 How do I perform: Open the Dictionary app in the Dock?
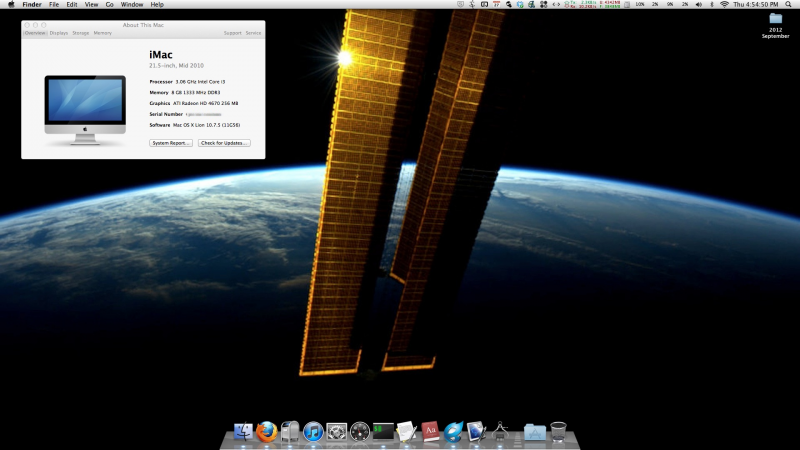[x=430, y=432]
